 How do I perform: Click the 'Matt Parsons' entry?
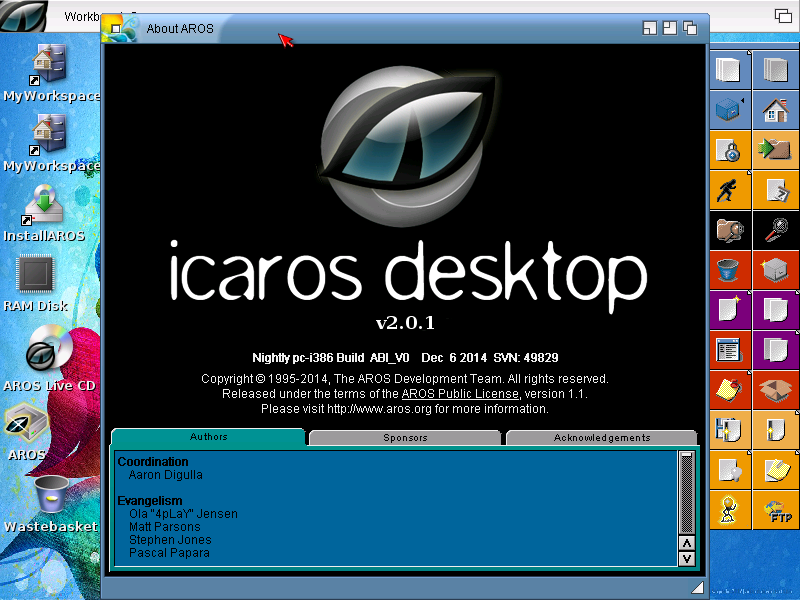[164, 527]
